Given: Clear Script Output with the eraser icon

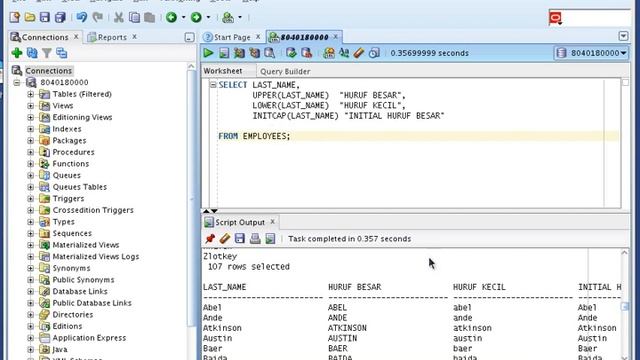Looking at the screenshot, I should pos(224,238).
